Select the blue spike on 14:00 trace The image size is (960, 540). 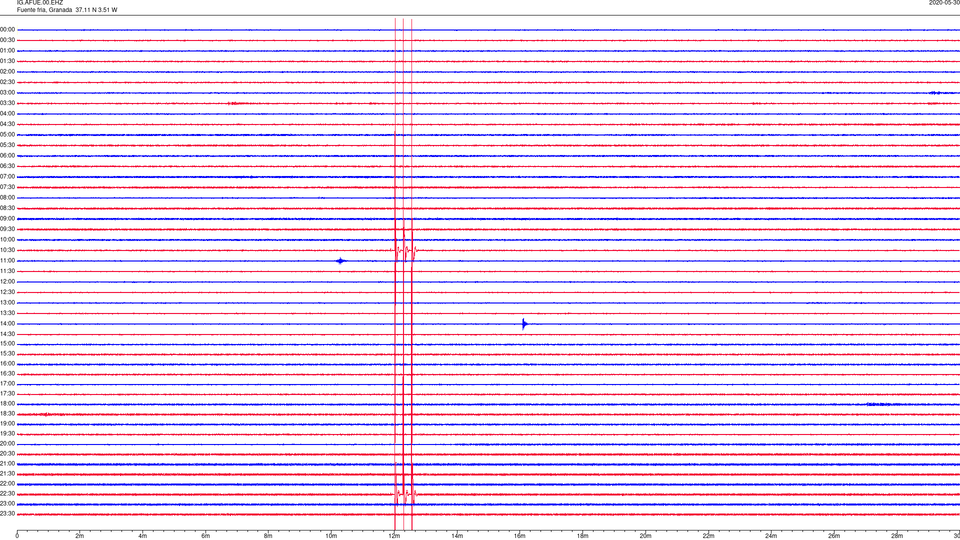point(525,324)
